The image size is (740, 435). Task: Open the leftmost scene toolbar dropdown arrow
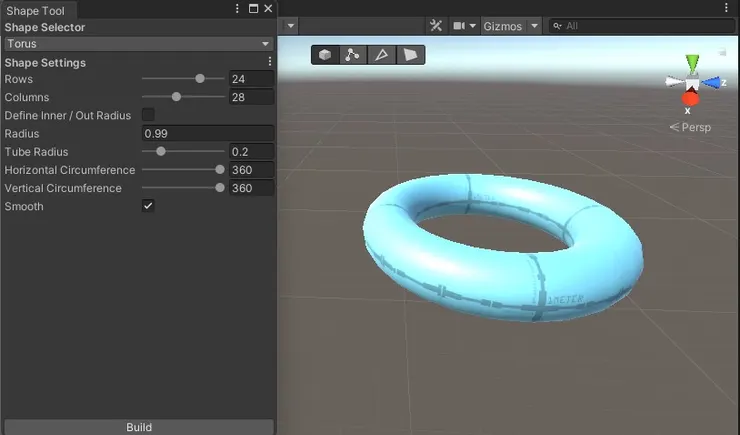(291, 26)
